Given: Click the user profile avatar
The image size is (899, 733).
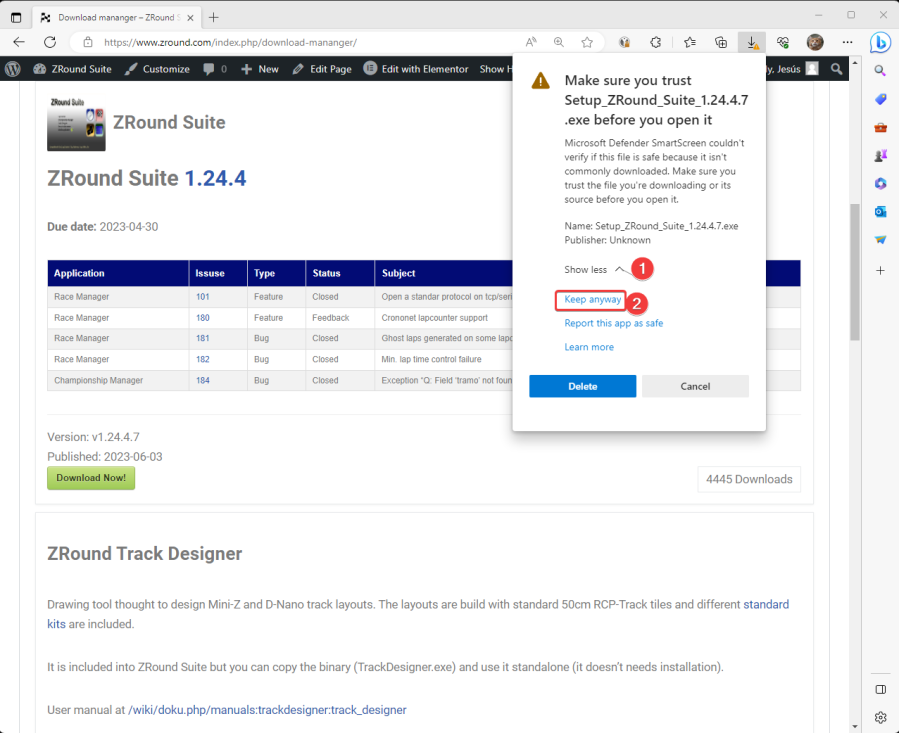Looking at the screenshot, I should pyautogui.click(x=815, y=42).
